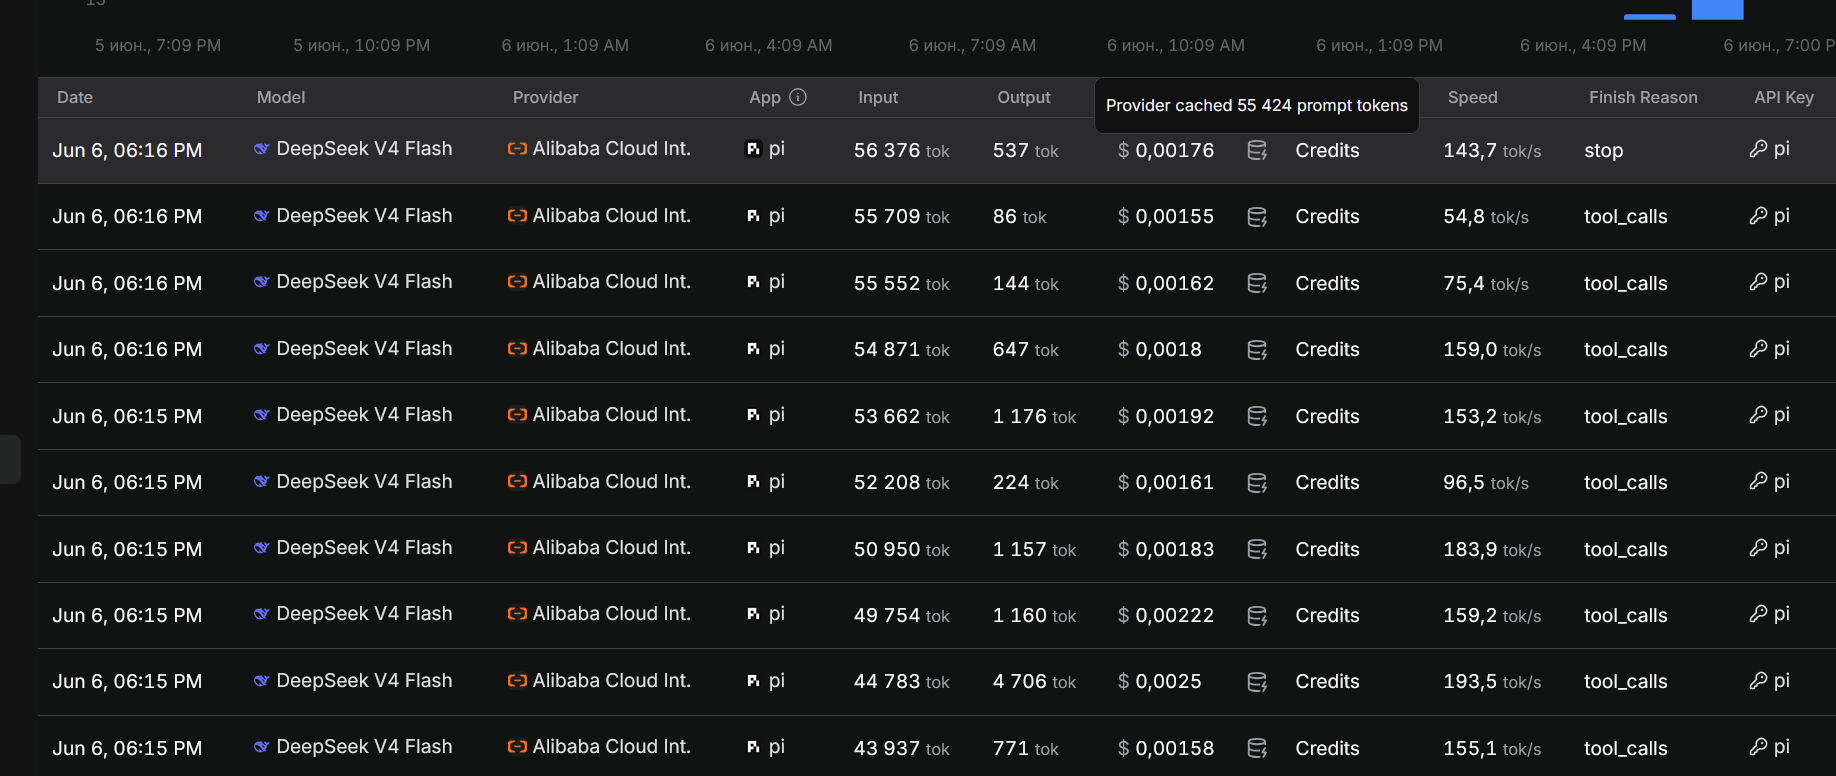
Task: Click the cache icon in the 56 376 tok row
Action: (x=1257, y=150)
